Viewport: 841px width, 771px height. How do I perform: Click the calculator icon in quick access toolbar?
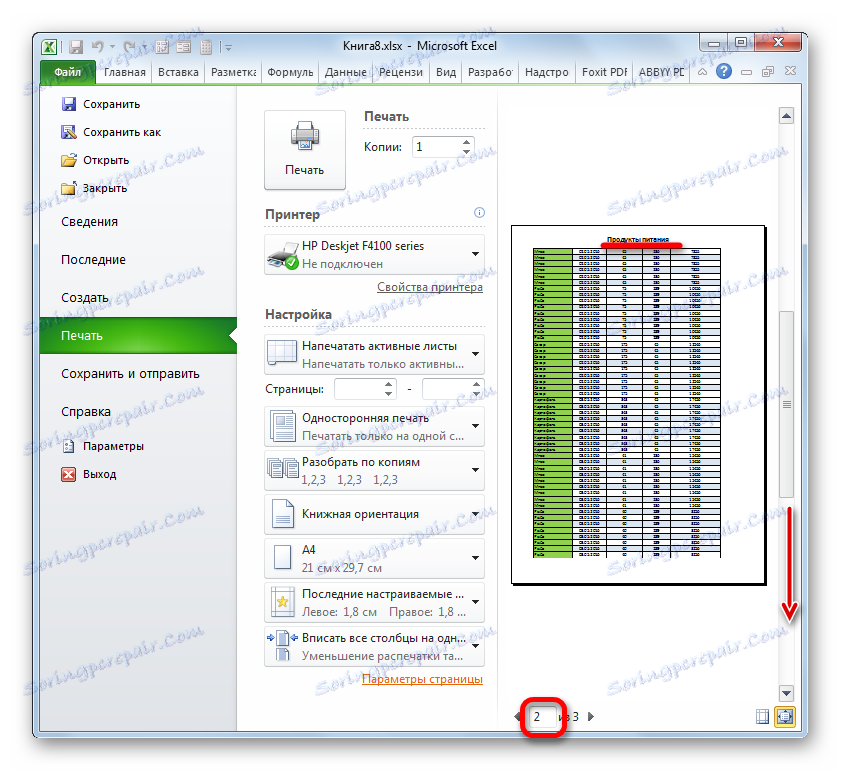[x=206, y=47]
